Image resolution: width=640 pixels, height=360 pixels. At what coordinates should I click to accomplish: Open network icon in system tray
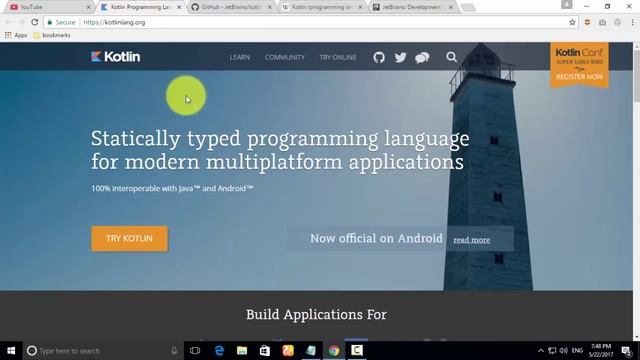[552, 351]
